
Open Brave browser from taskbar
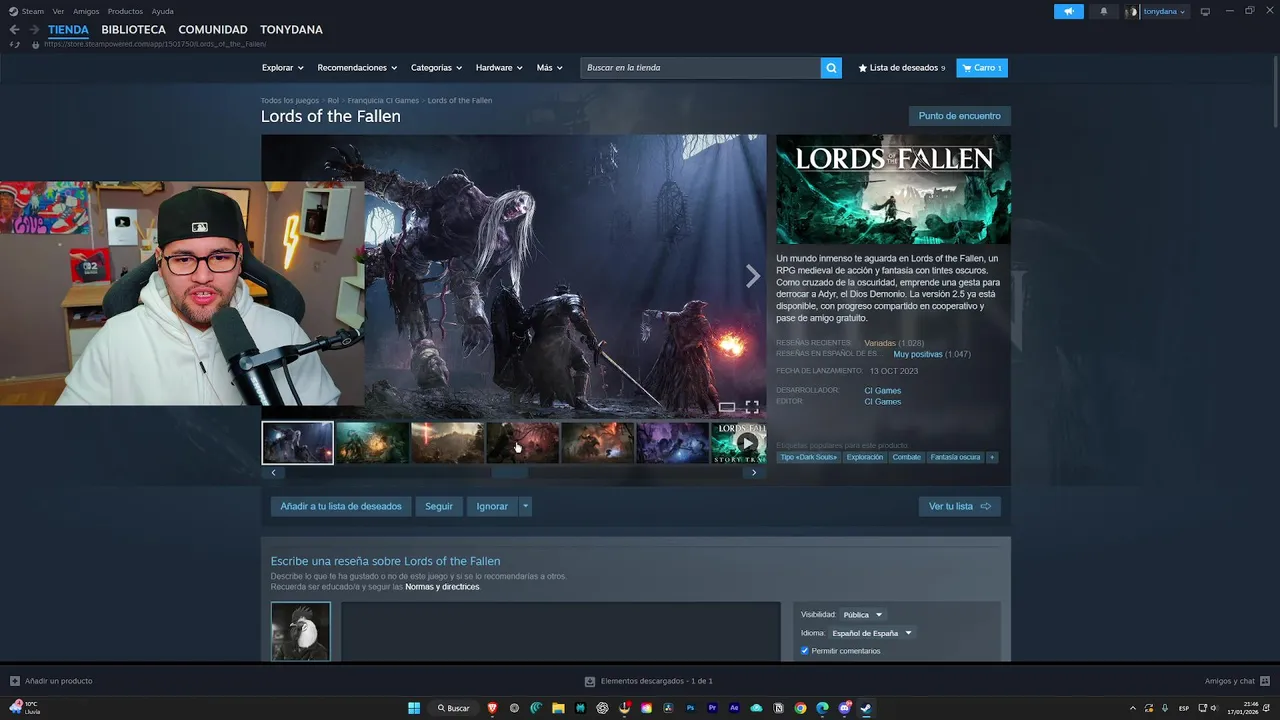pyautogui.click(x=492, y=708)
